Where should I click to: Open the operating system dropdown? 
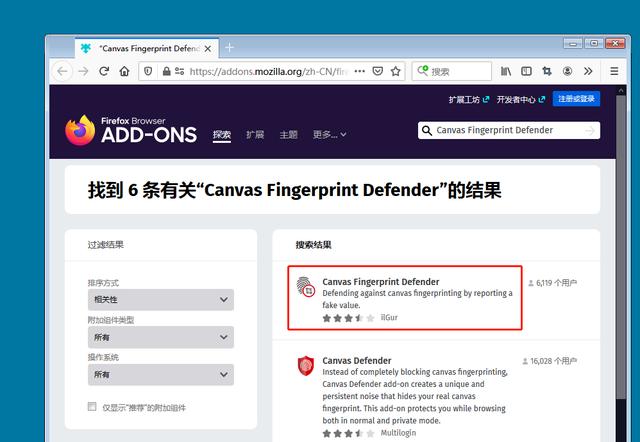tap(161, 374)
